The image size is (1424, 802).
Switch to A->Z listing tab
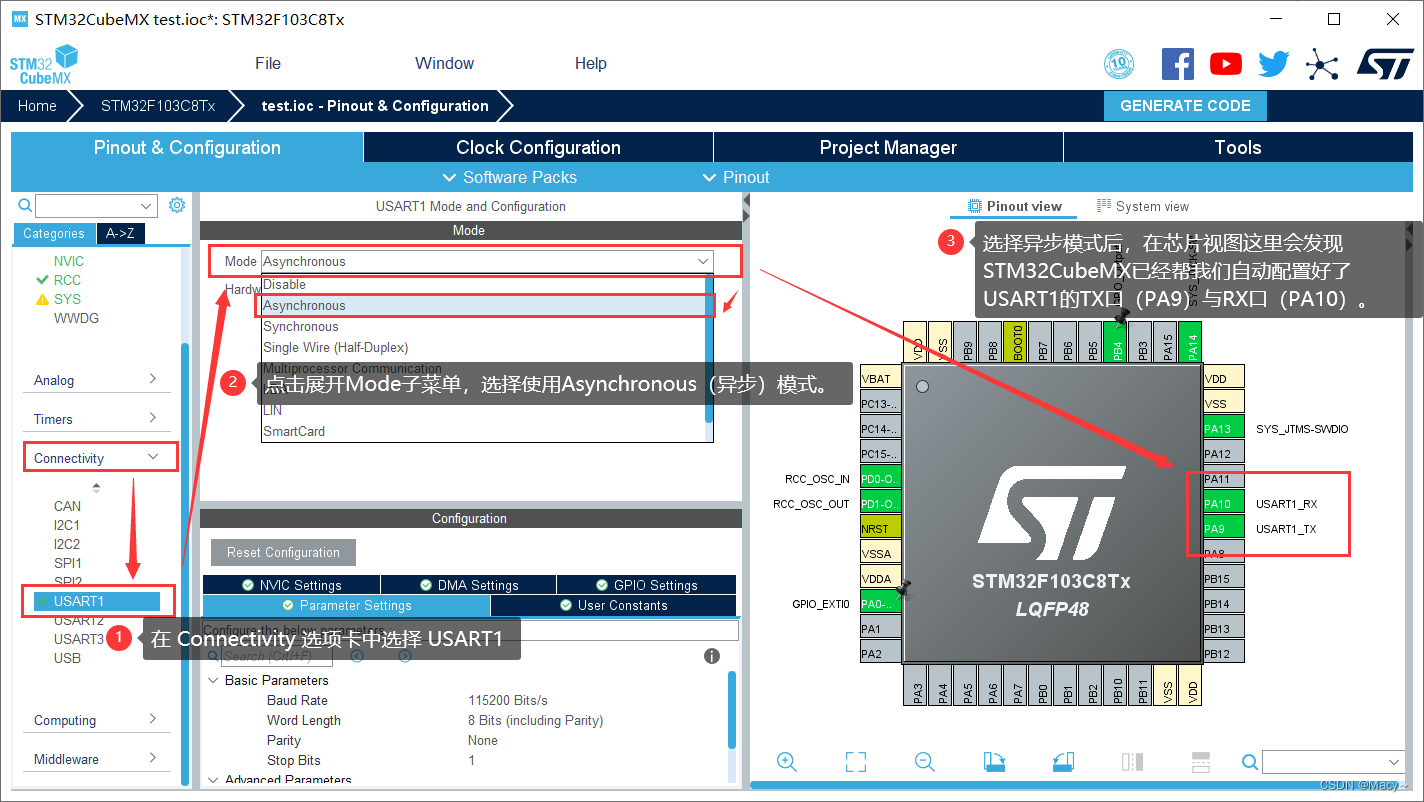tap(120, 233)
